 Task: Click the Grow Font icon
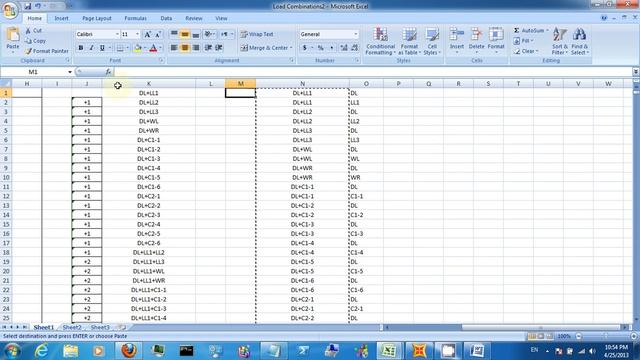(x=147, y=34)
